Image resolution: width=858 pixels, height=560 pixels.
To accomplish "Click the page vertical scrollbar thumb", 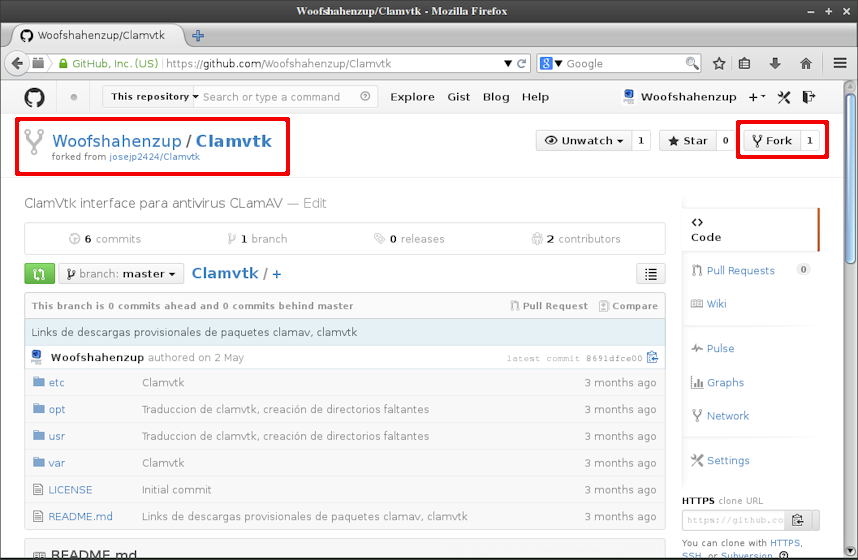I will pos(850,178).
